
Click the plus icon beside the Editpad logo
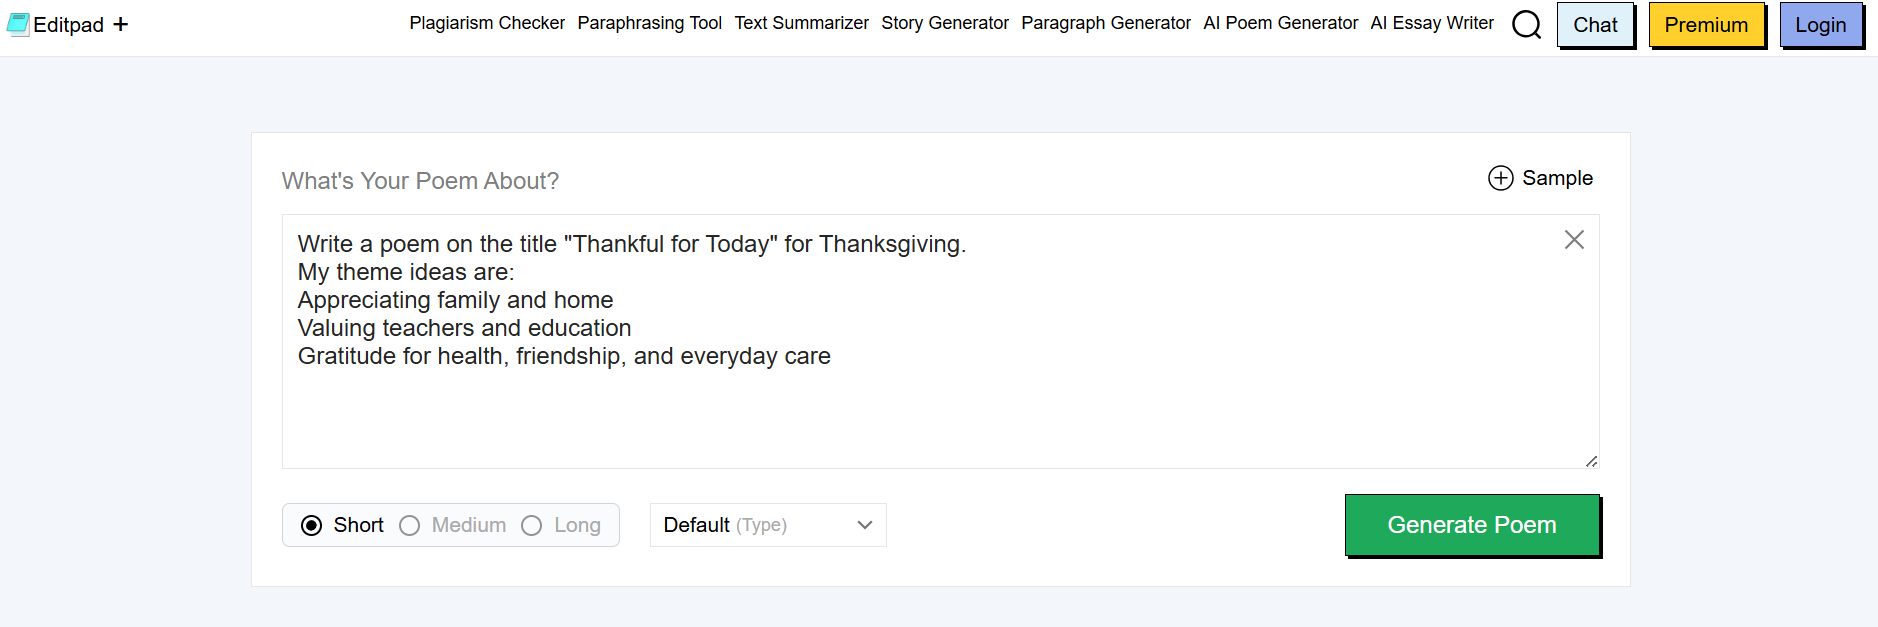(x=120, y=24)
